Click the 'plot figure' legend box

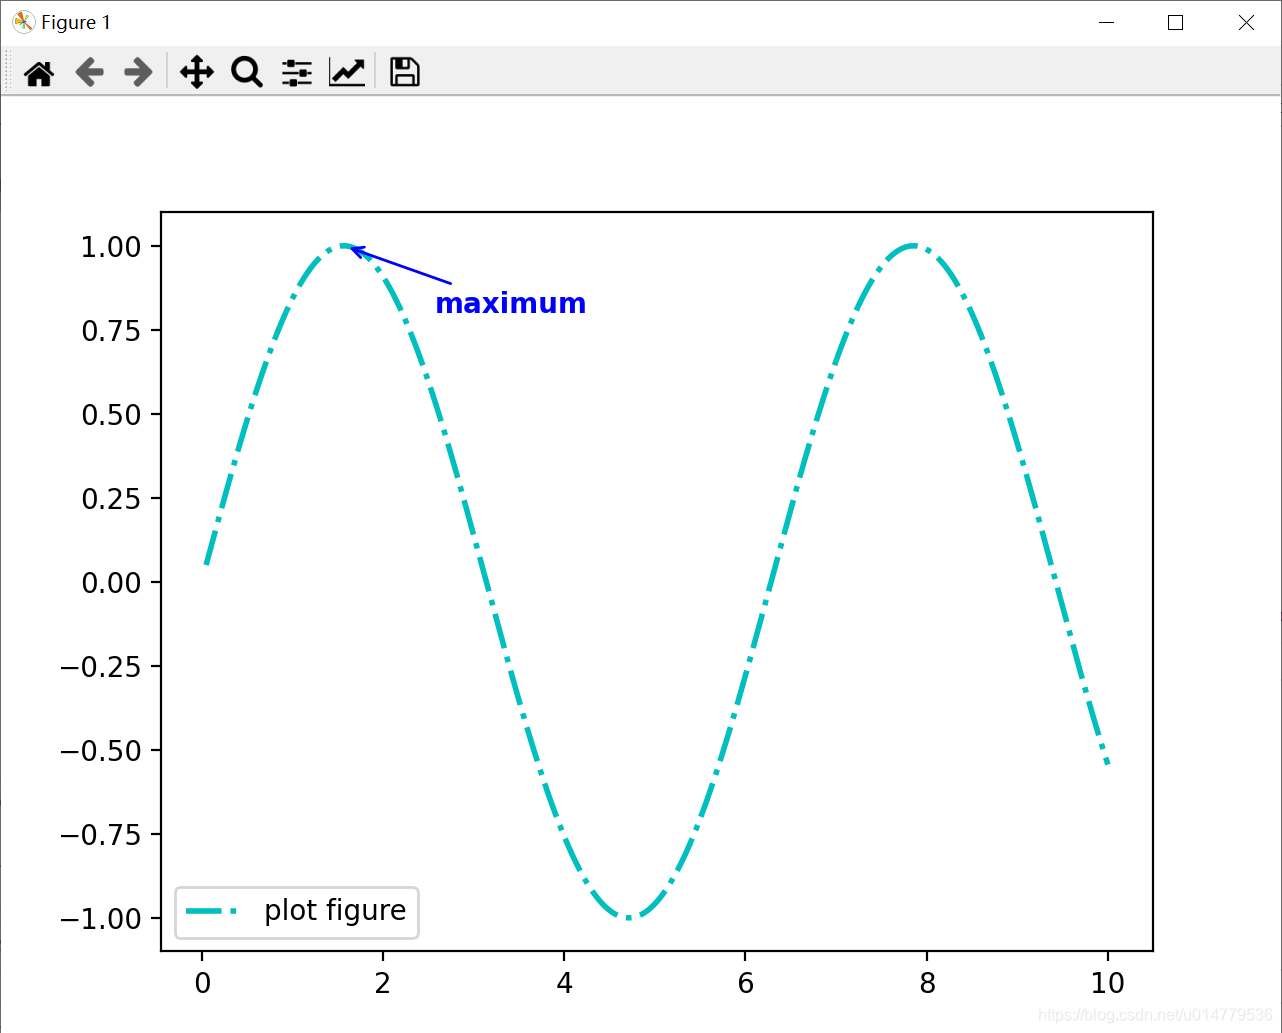[297, 912]
